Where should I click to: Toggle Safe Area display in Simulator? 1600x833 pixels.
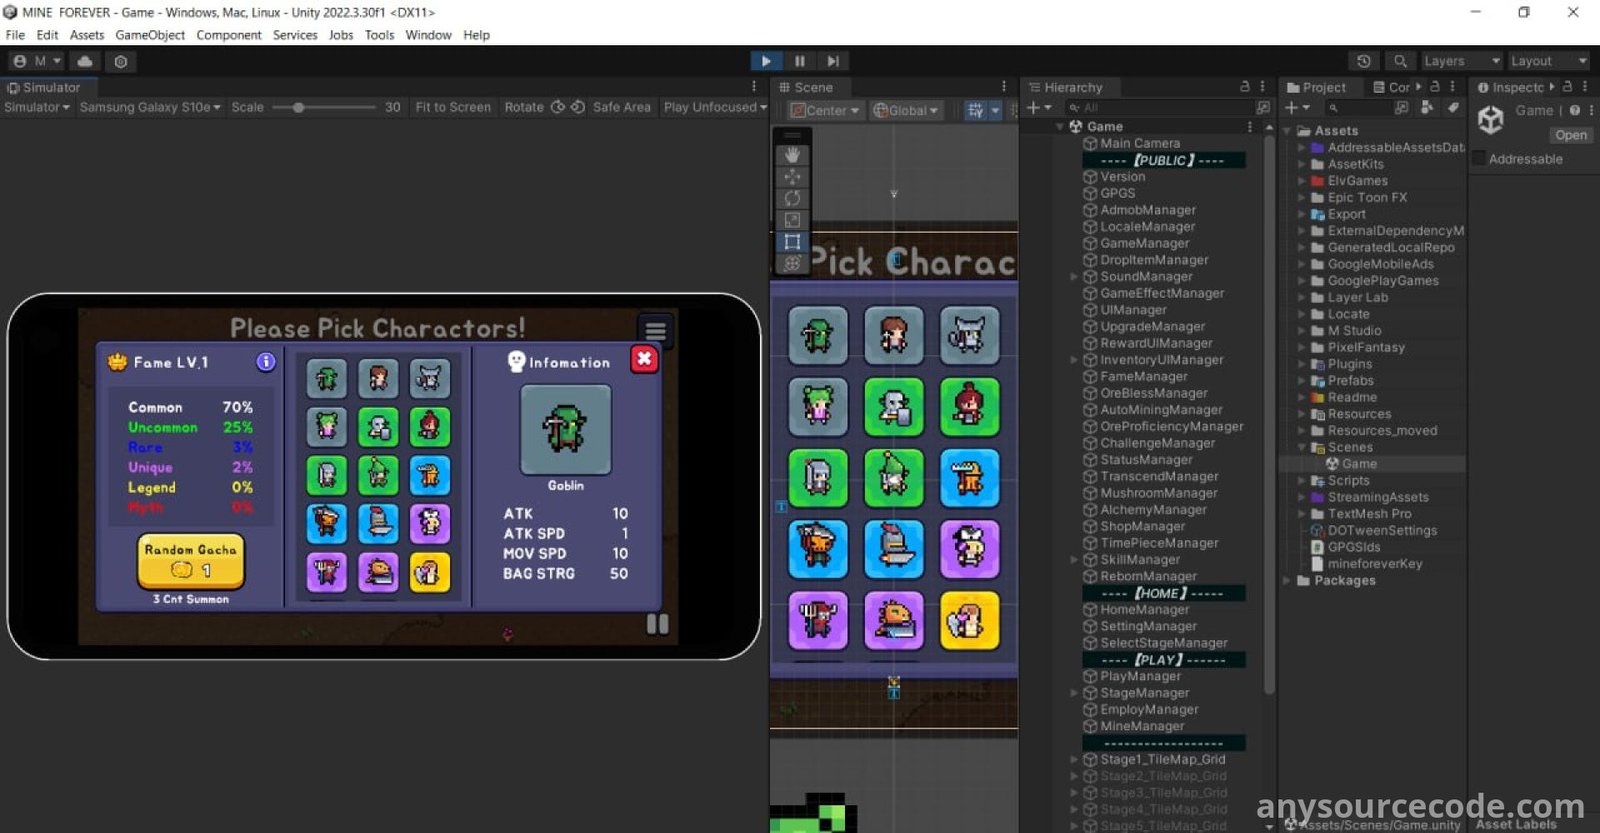coord(621,107)
